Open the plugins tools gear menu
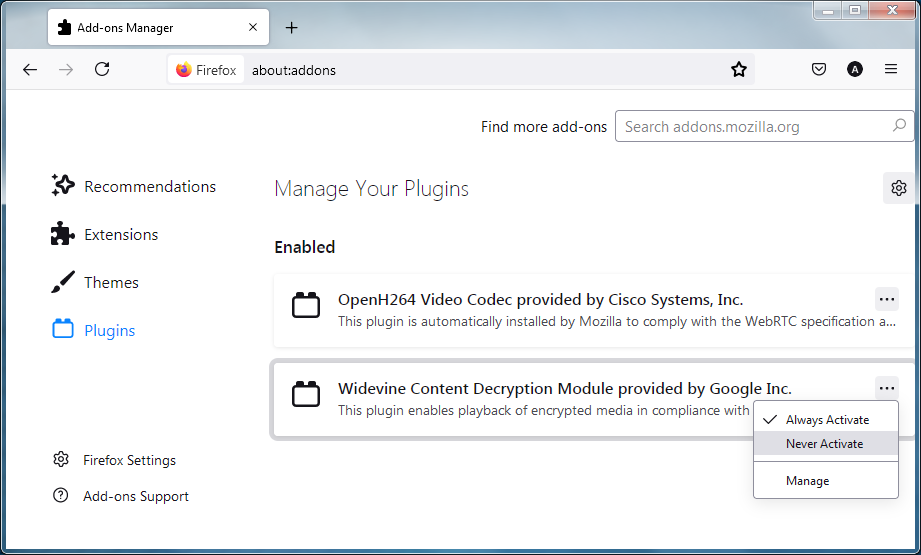 [898, 188]
